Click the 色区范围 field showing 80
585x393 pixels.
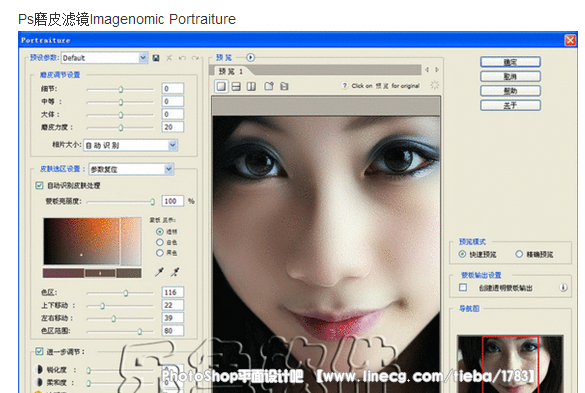pos(173,330)
